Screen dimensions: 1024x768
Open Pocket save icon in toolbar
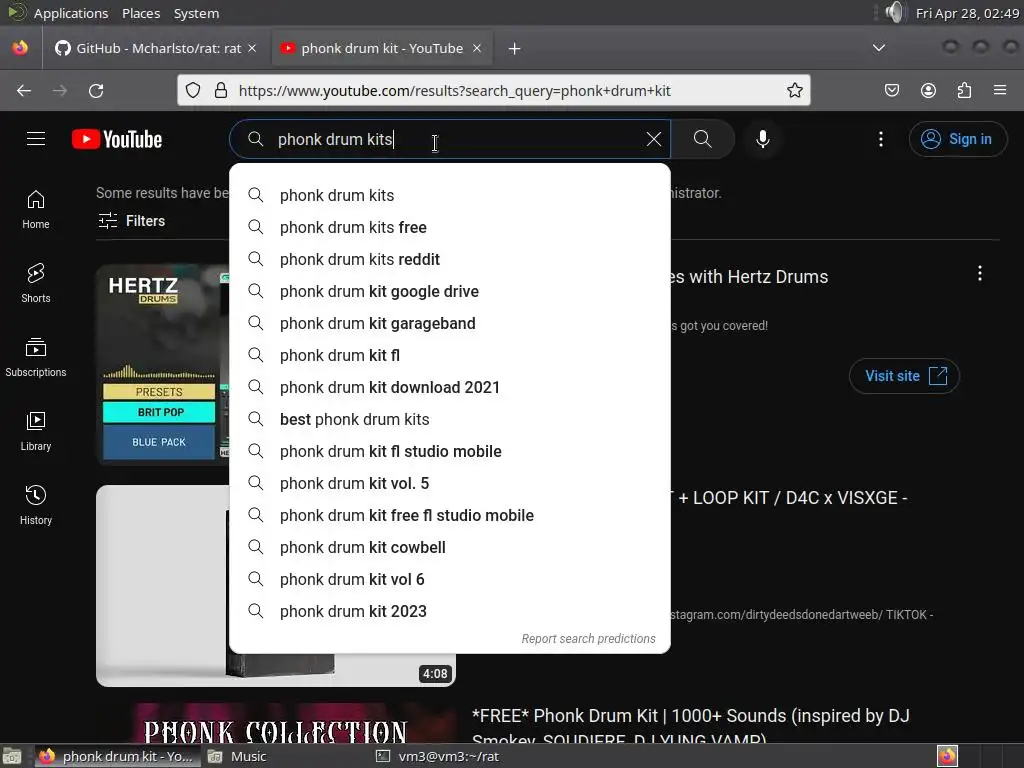[x=891, y=90]
